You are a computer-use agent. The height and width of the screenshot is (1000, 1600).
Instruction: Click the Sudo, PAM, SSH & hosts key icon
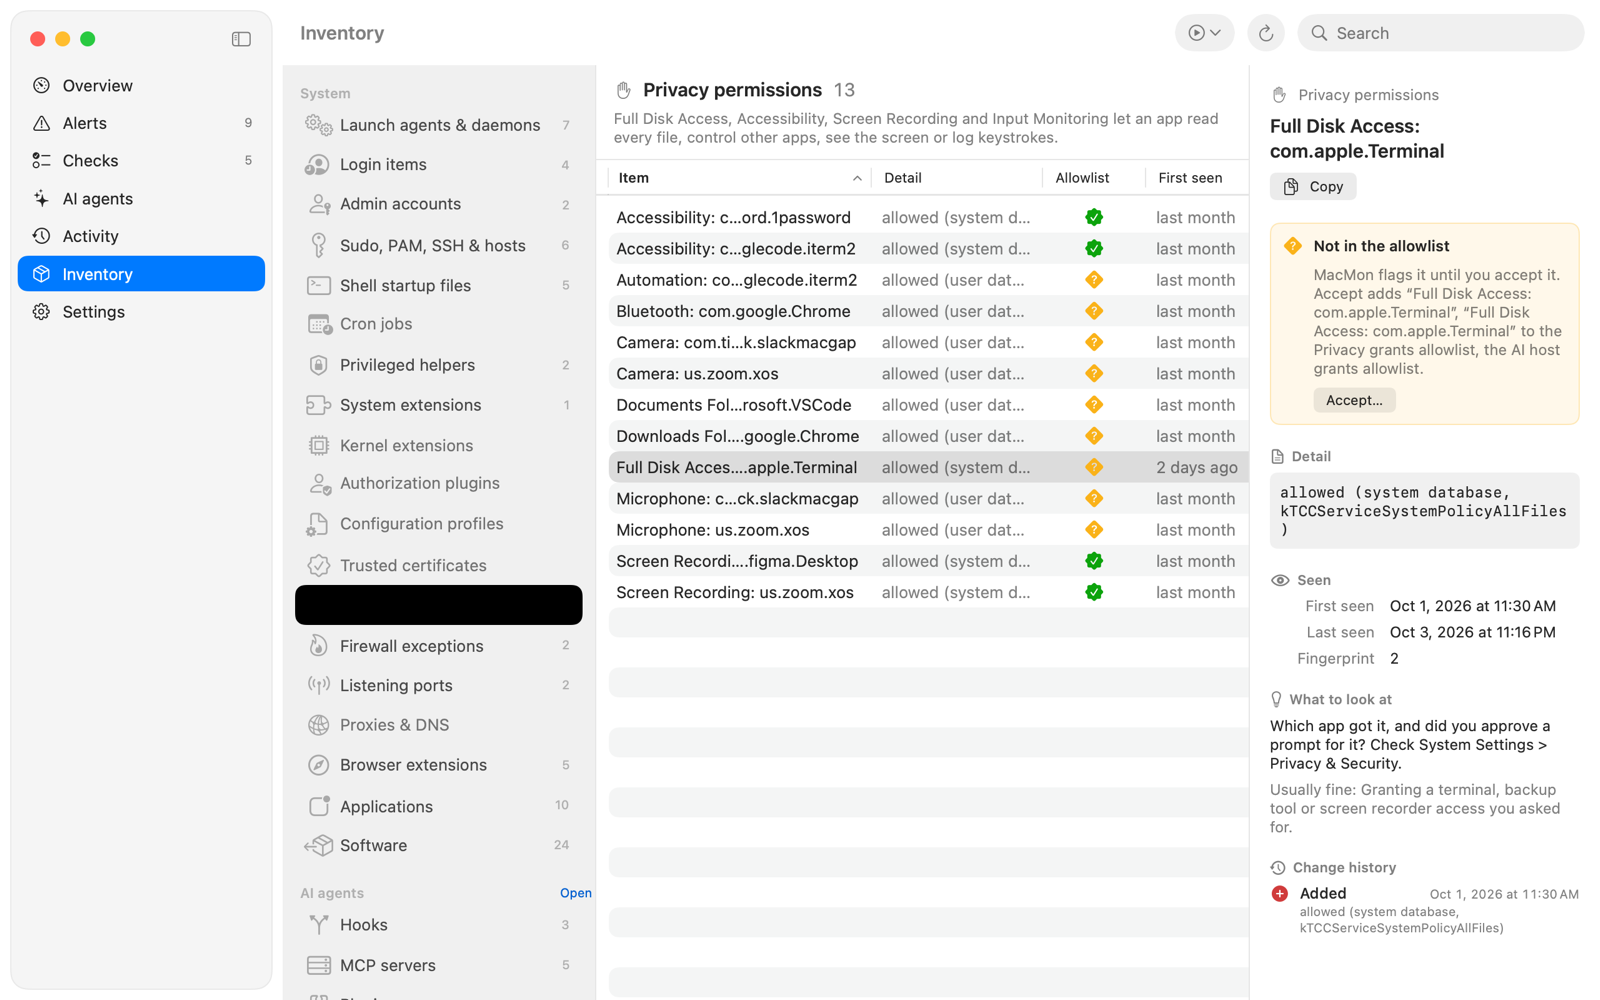point(319,245)
